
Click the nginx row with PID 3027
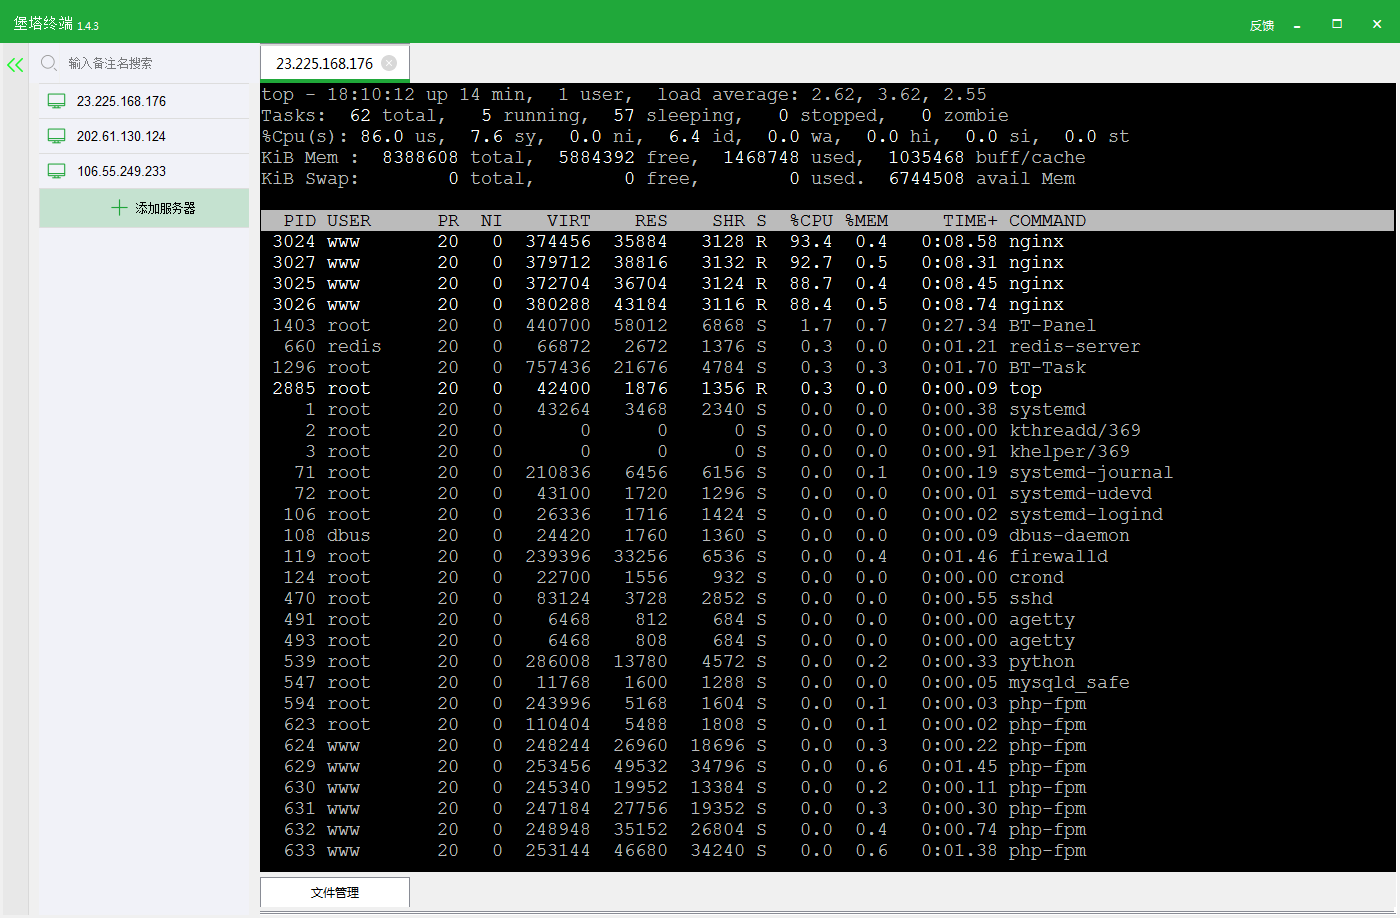point(827,263)
